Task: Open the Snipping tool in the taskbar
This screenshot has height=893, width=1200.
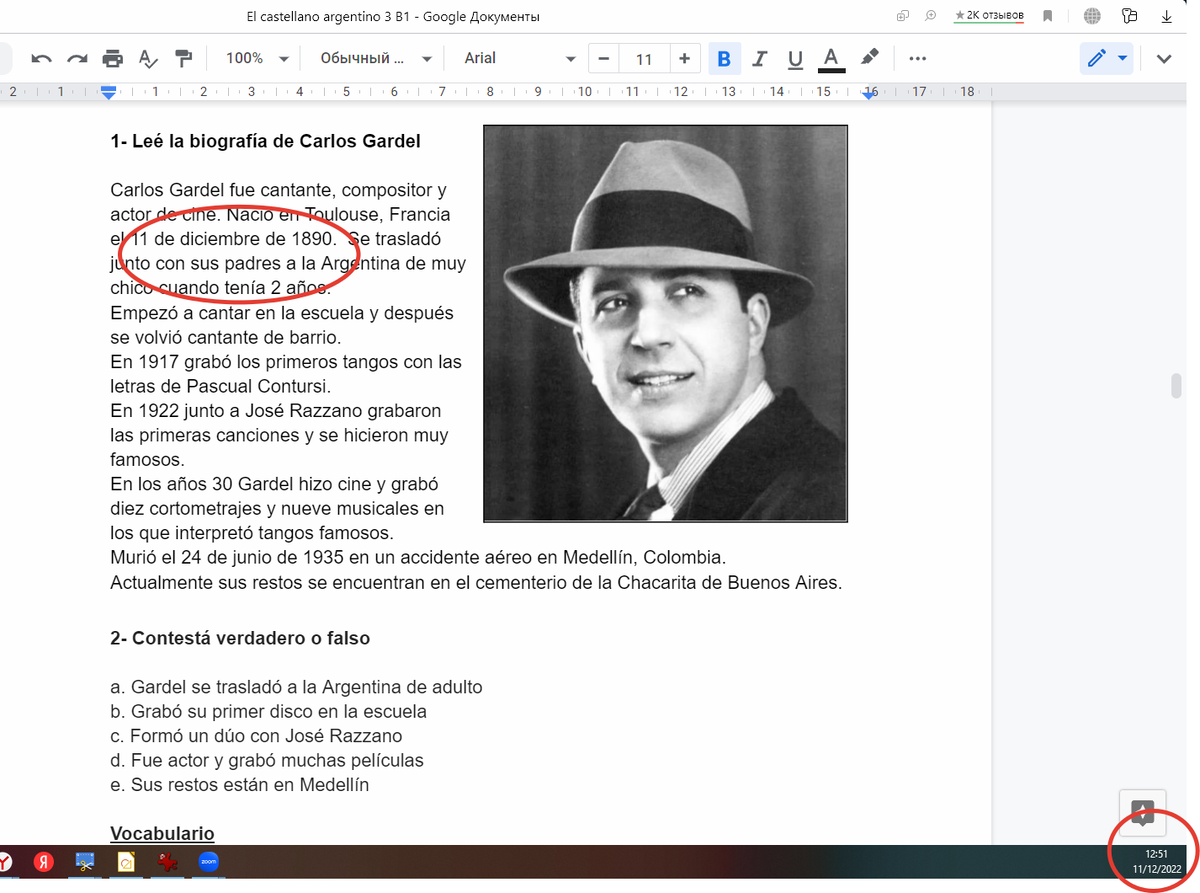Action: 85,861
